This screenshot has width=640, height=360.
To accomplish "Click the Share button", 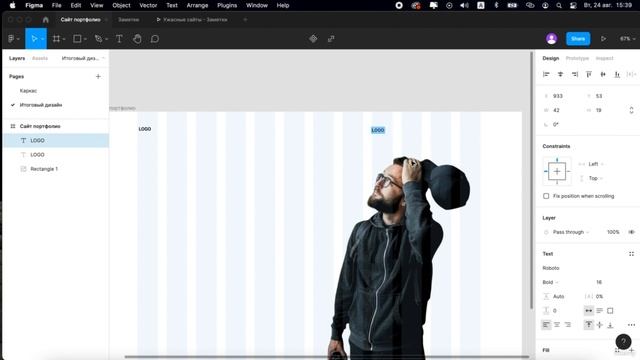I will pos(578,39).
